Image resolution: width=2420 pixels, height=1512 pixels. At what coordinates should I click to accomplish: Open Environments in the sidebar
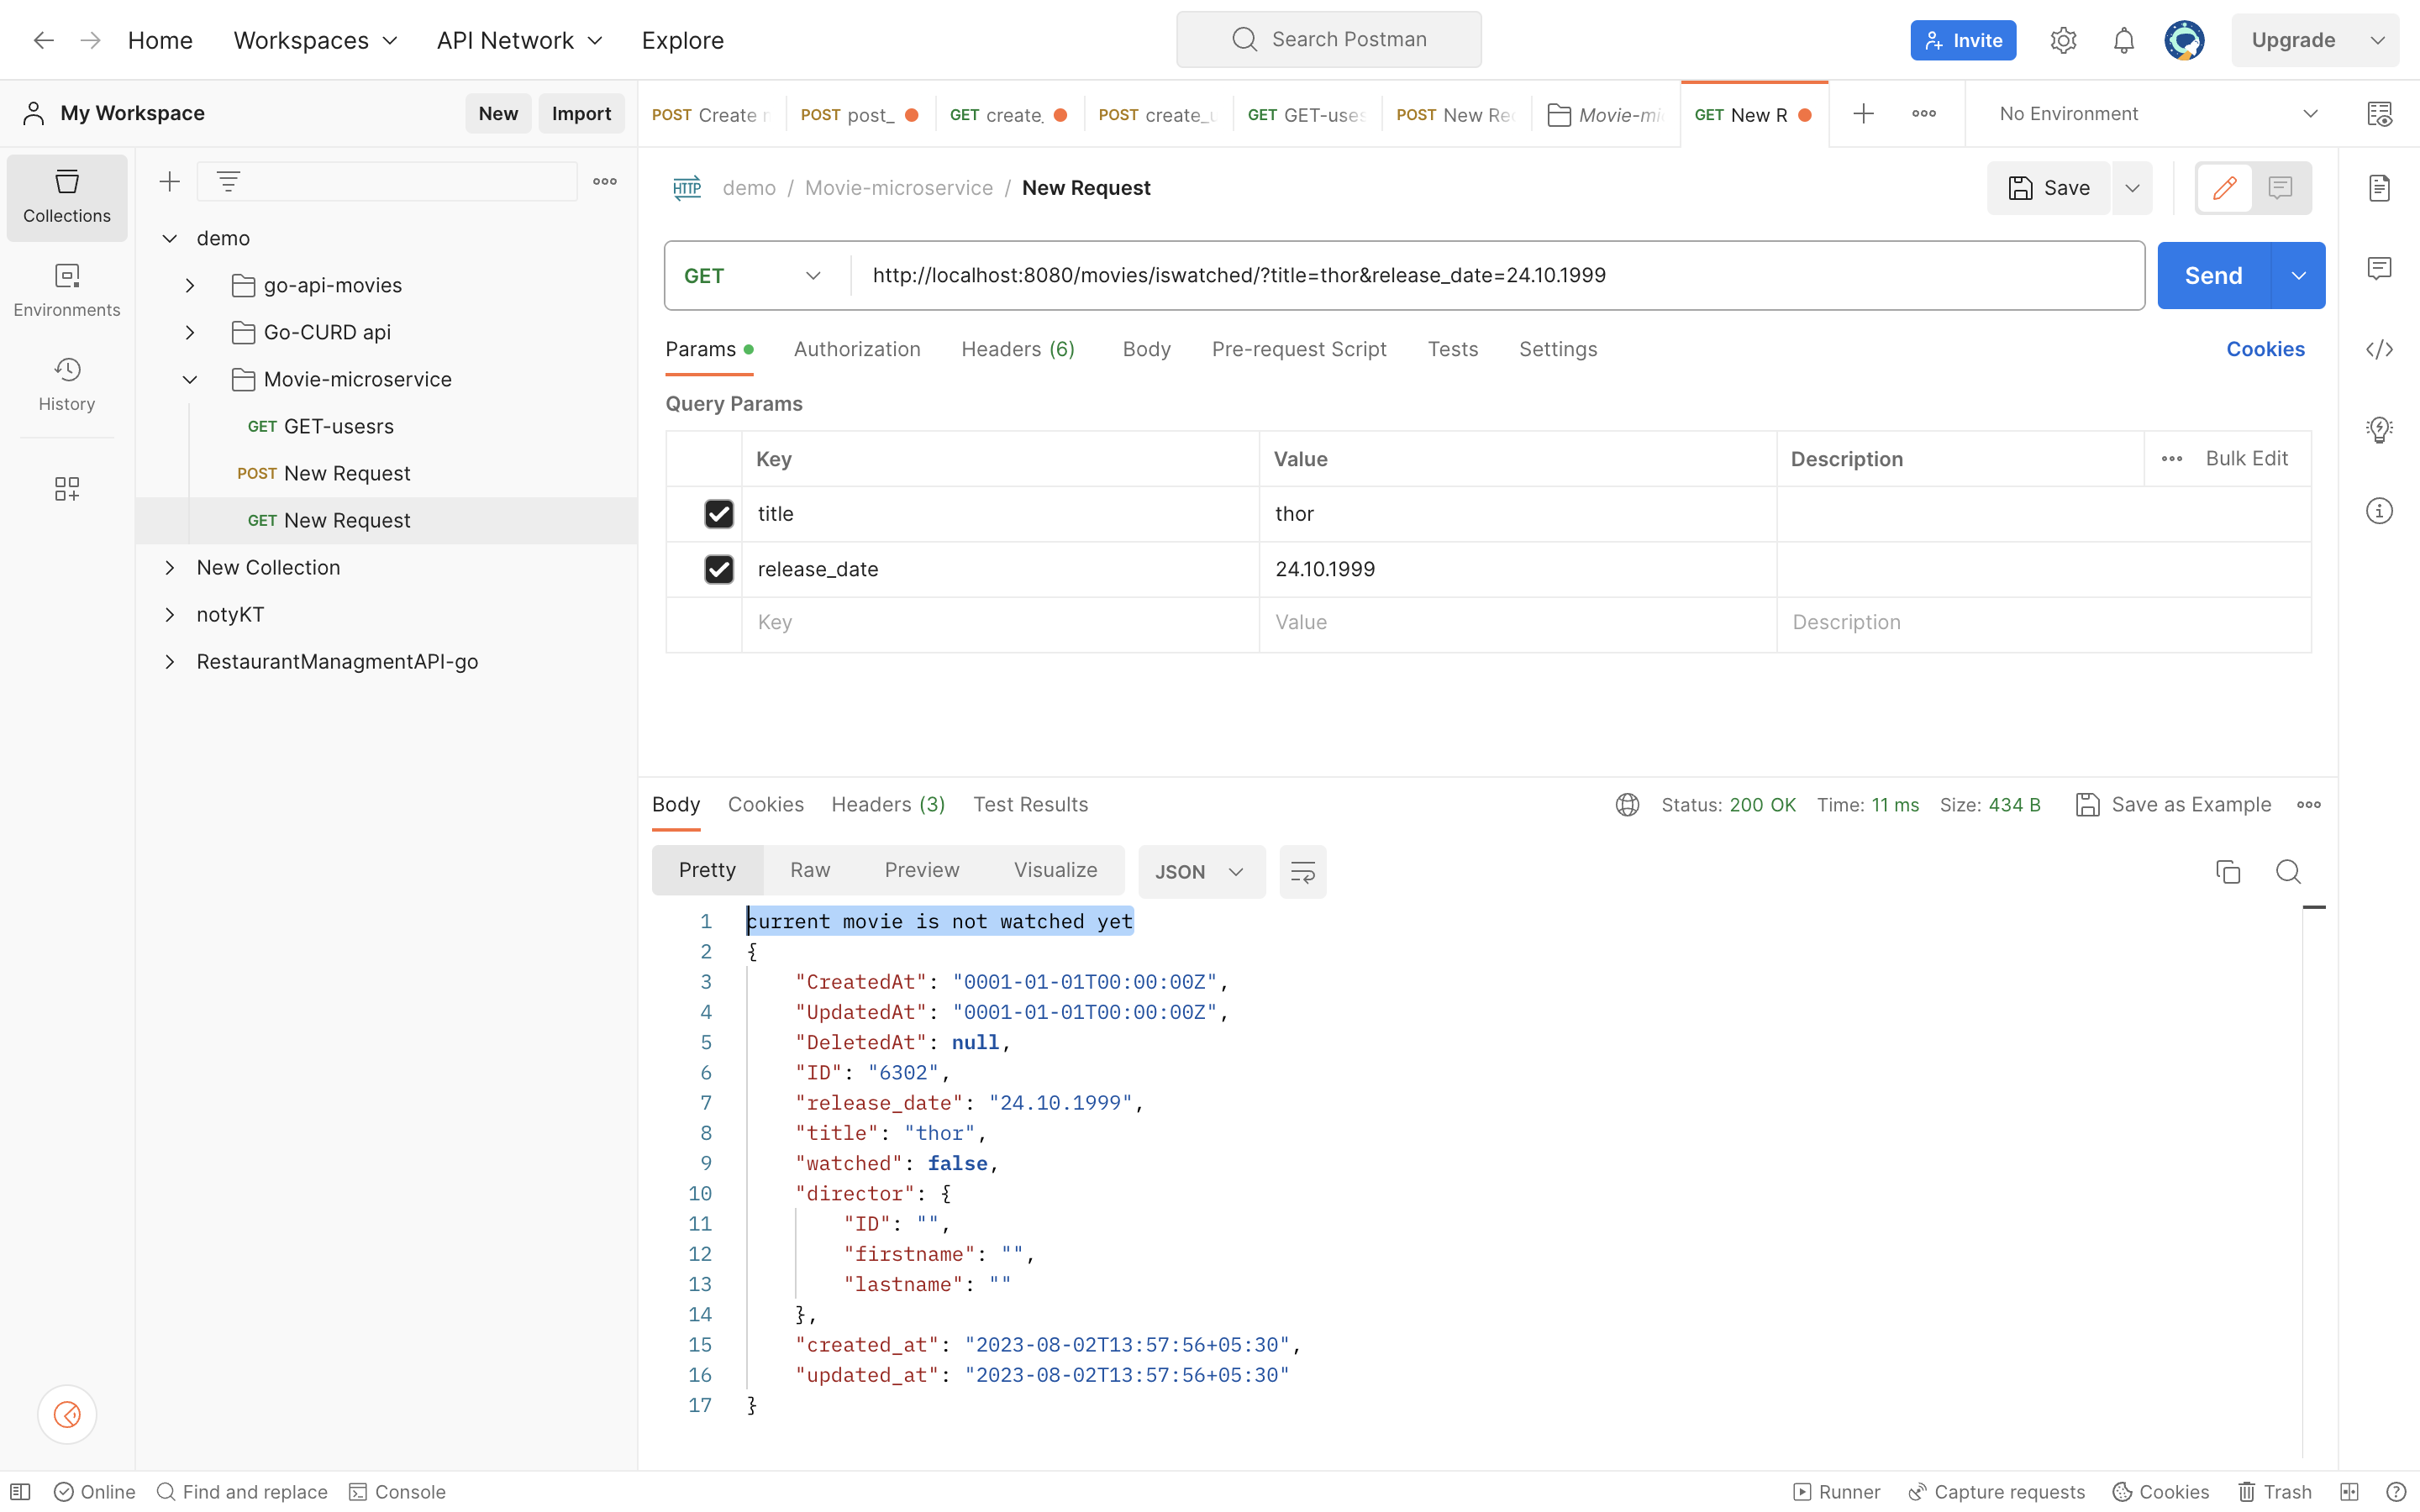(x=67, y=290)
